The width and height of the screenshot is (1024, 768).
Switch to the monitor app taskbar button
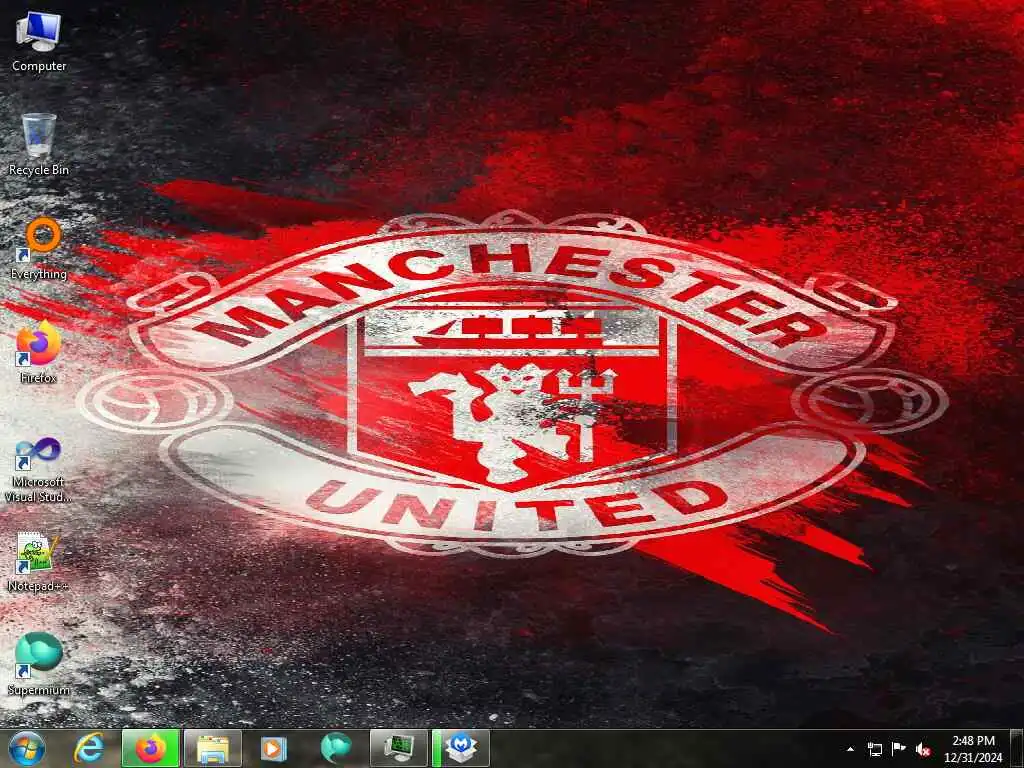(398, 749)
